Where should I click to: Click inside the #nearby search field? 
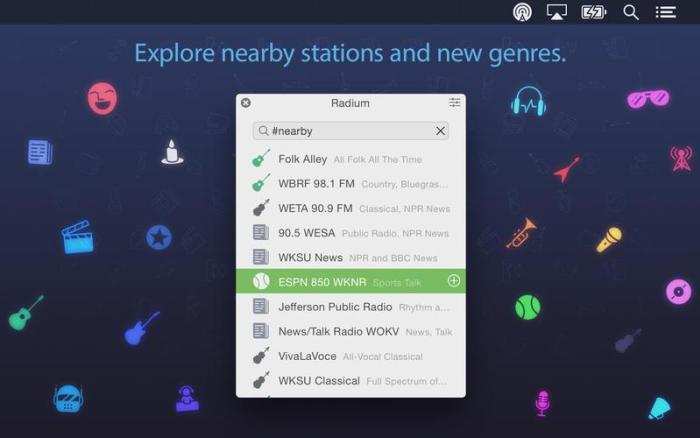point(350,131)
